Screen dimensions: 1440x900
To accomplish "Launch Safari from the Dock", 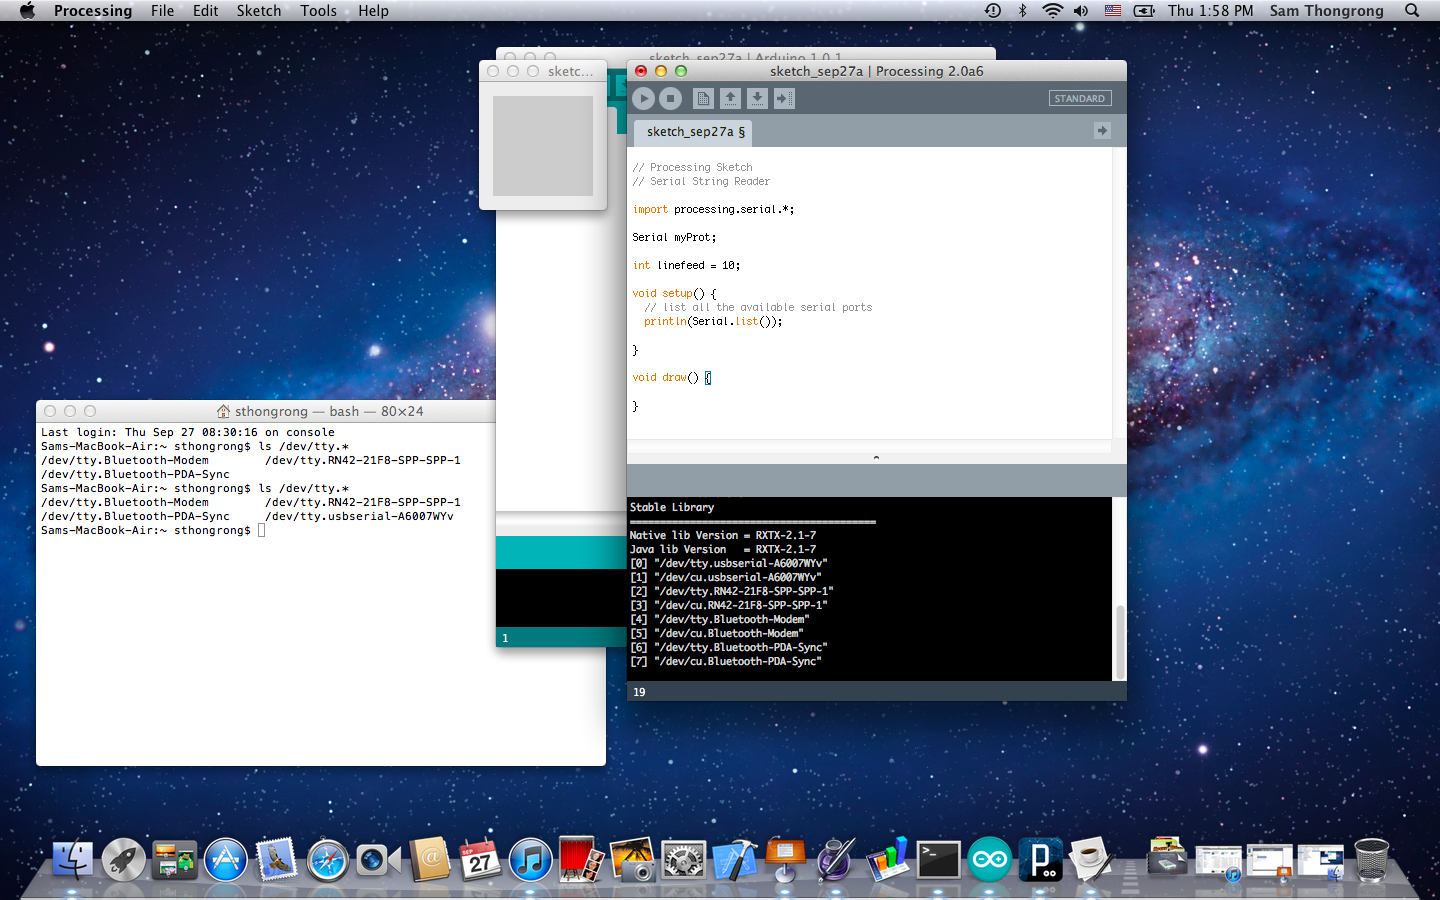I will click(327, 860).
